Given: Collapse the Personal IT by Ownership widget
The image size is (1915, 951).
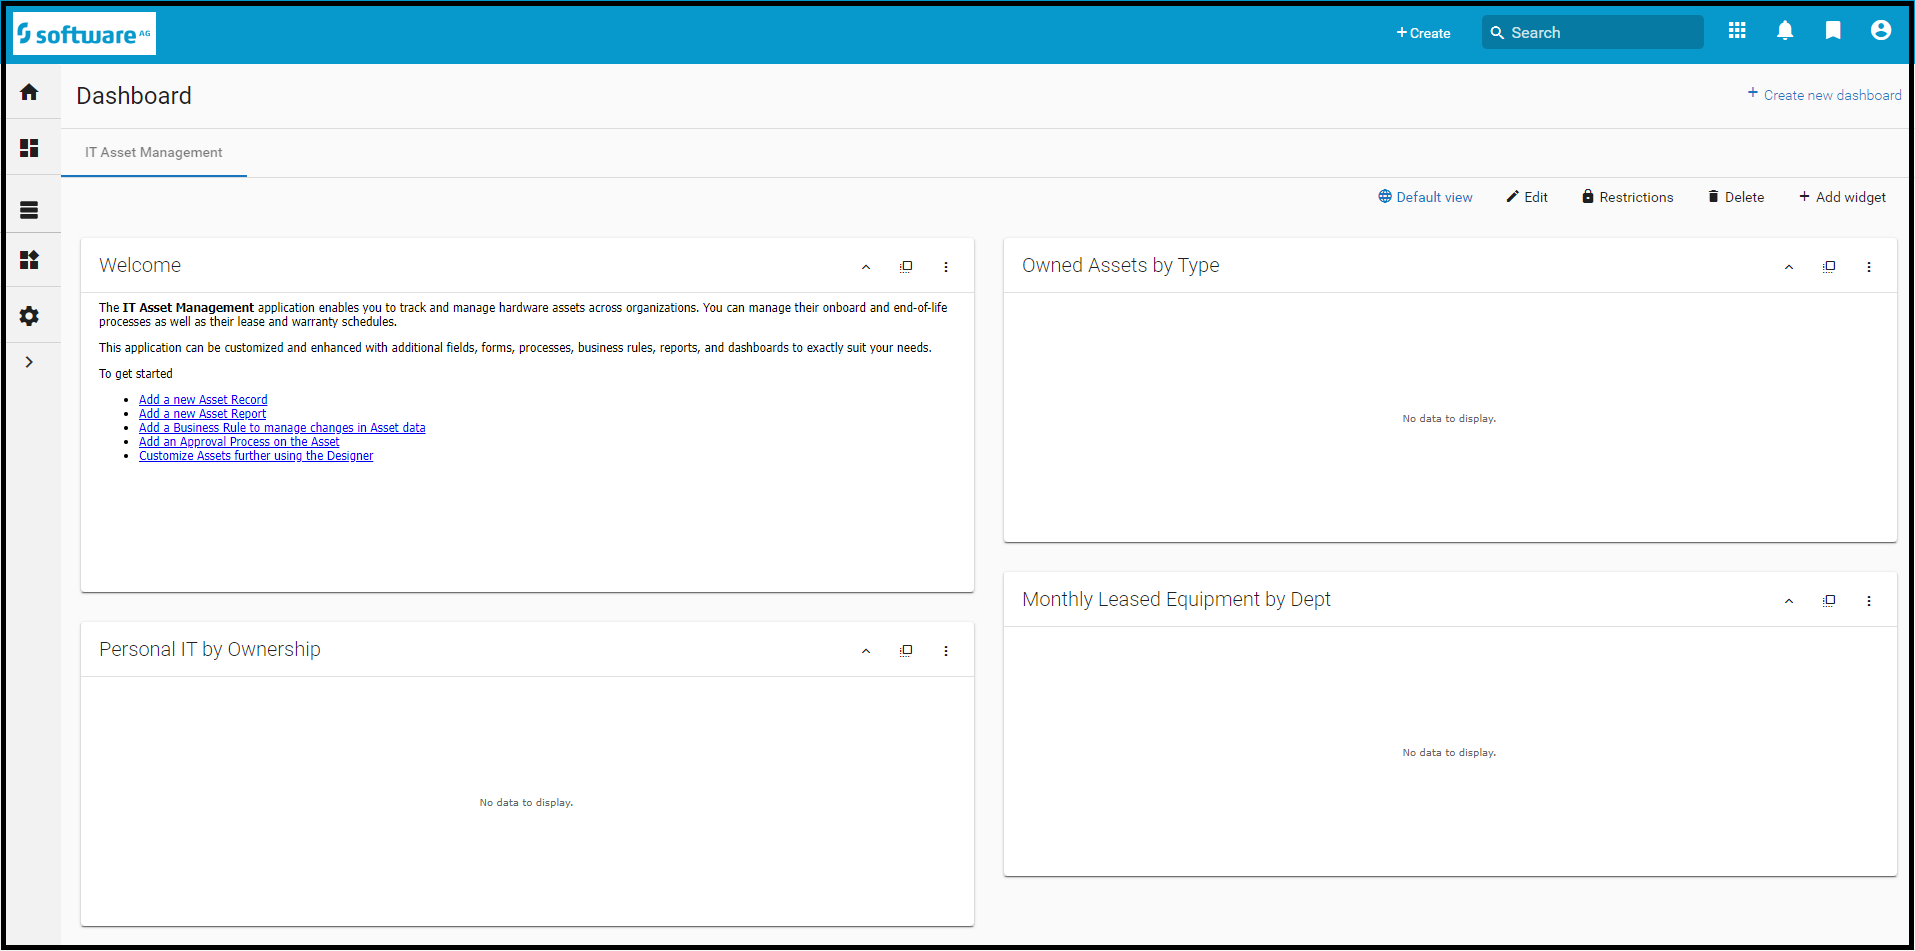Looking at the screenshot, I should pyautogui.click(x=866, y=651).
